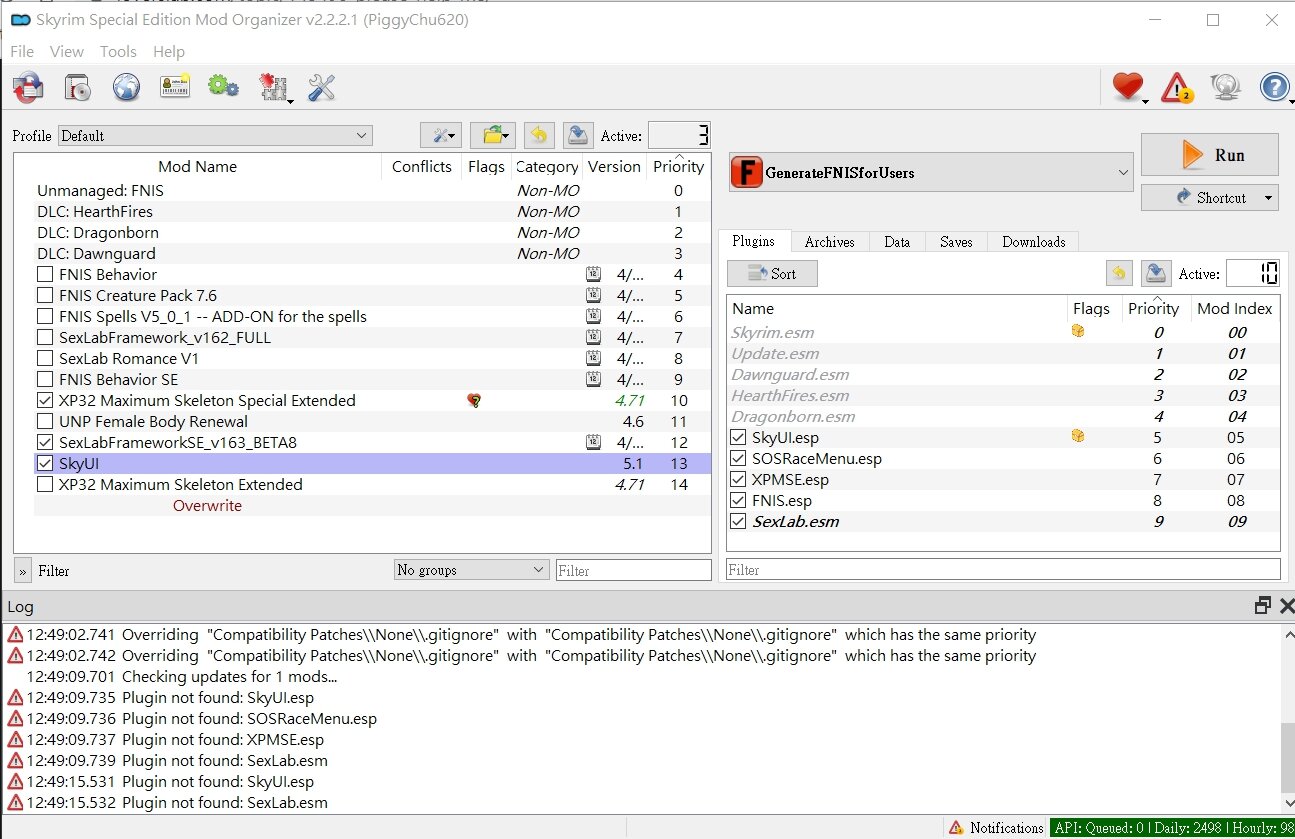The height and width of the screenshot is (839, 1295).
Task: Click the Sort plugins button
Action: click(x=771, y=273)
